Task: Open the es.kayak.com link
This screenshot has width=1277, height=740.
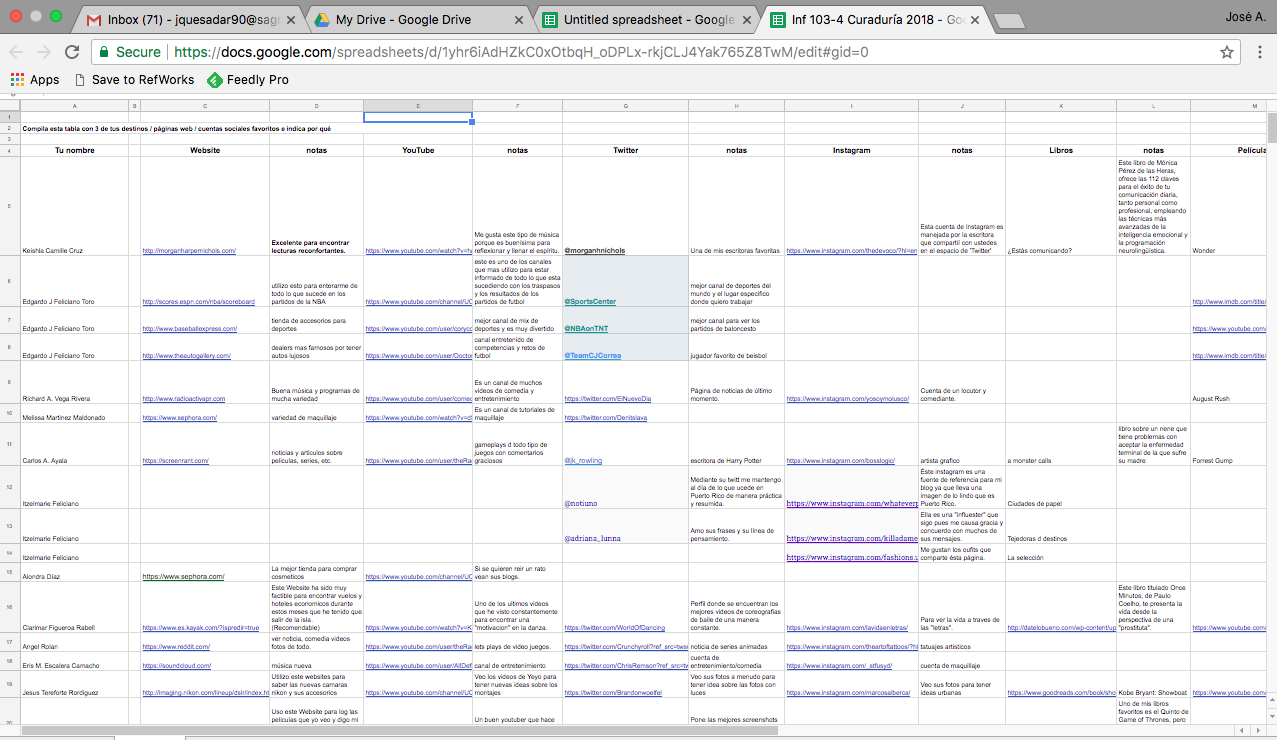Action: [x=201, y=628]
